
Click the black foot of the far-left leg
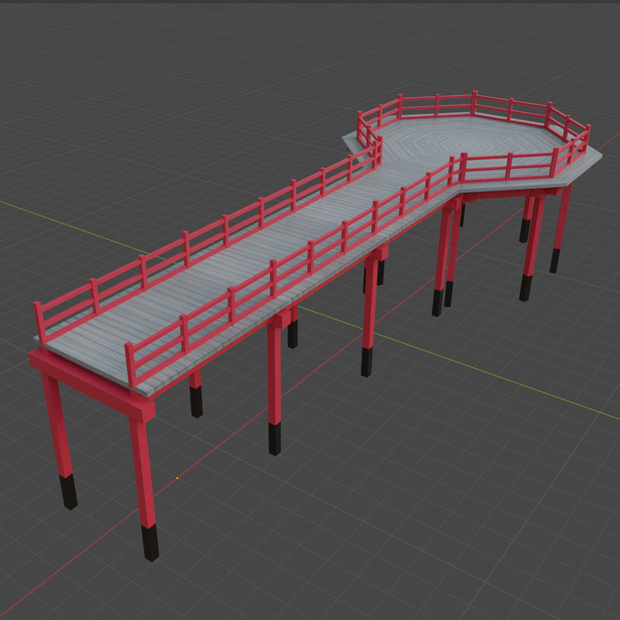pyautogui.click(x=69, y=492)
